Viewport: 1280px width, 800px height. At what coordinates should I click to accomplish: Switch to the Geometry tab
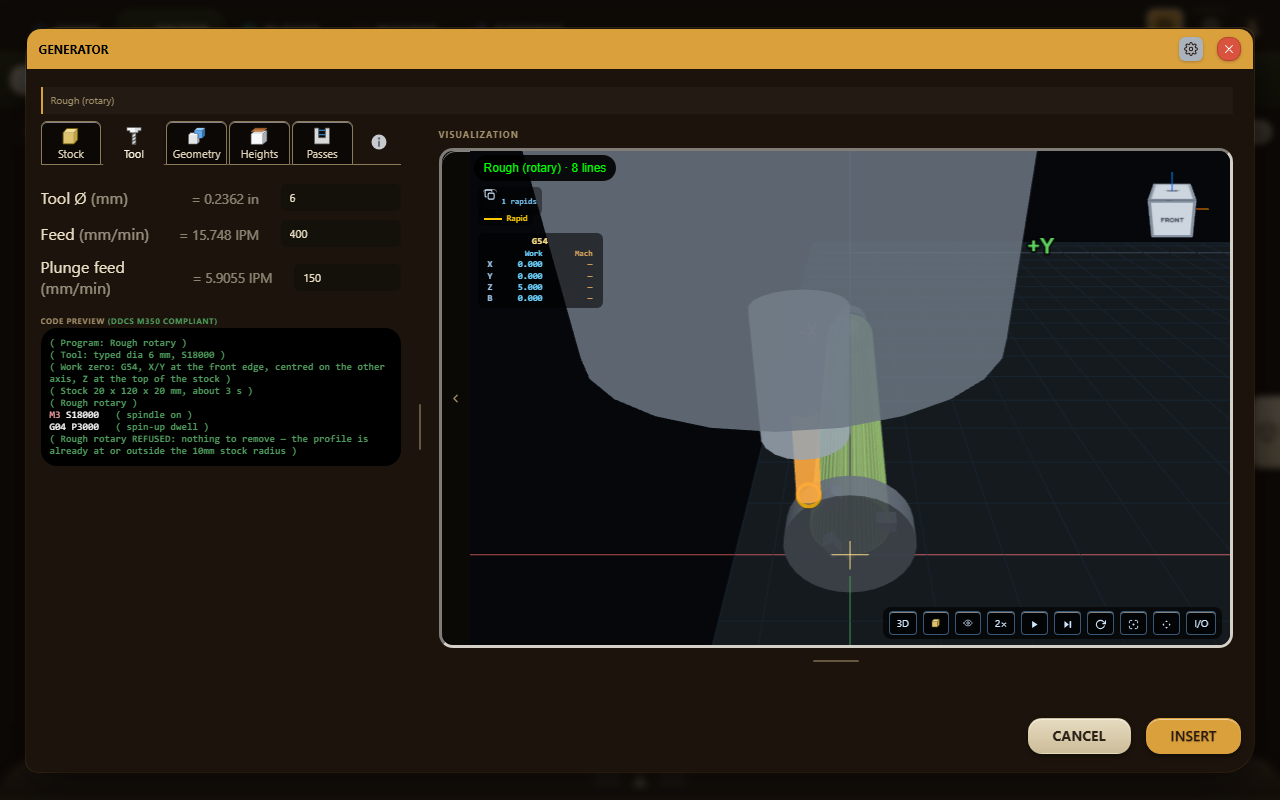[196, 143]
